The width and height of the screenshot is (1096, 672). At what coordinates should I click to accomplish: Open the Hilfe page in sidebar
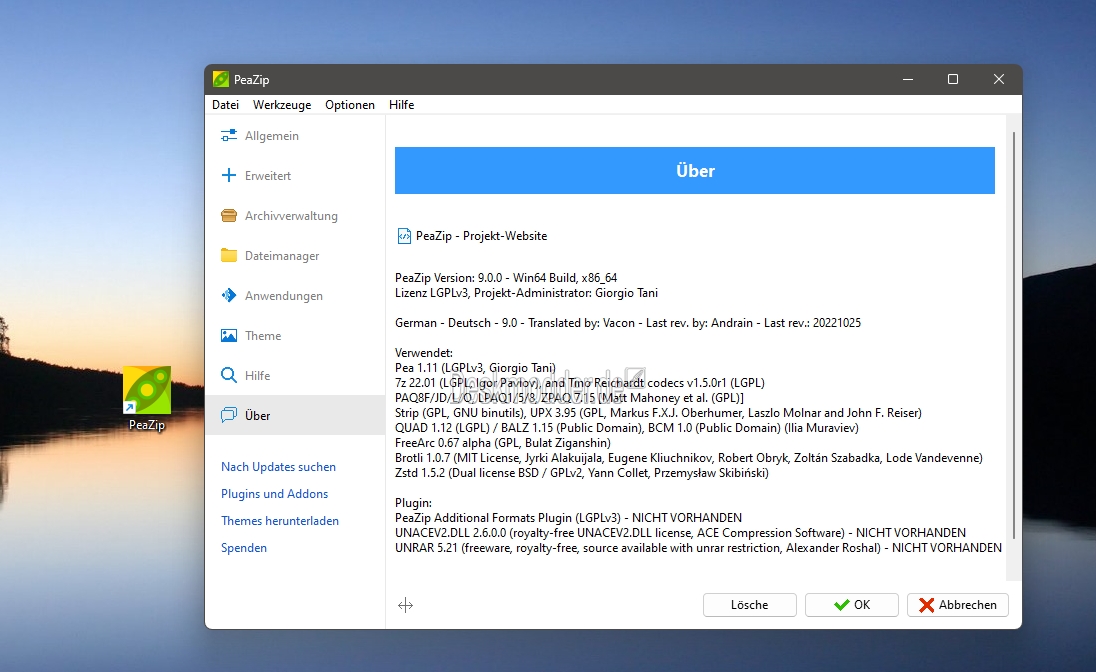[295, 376]
